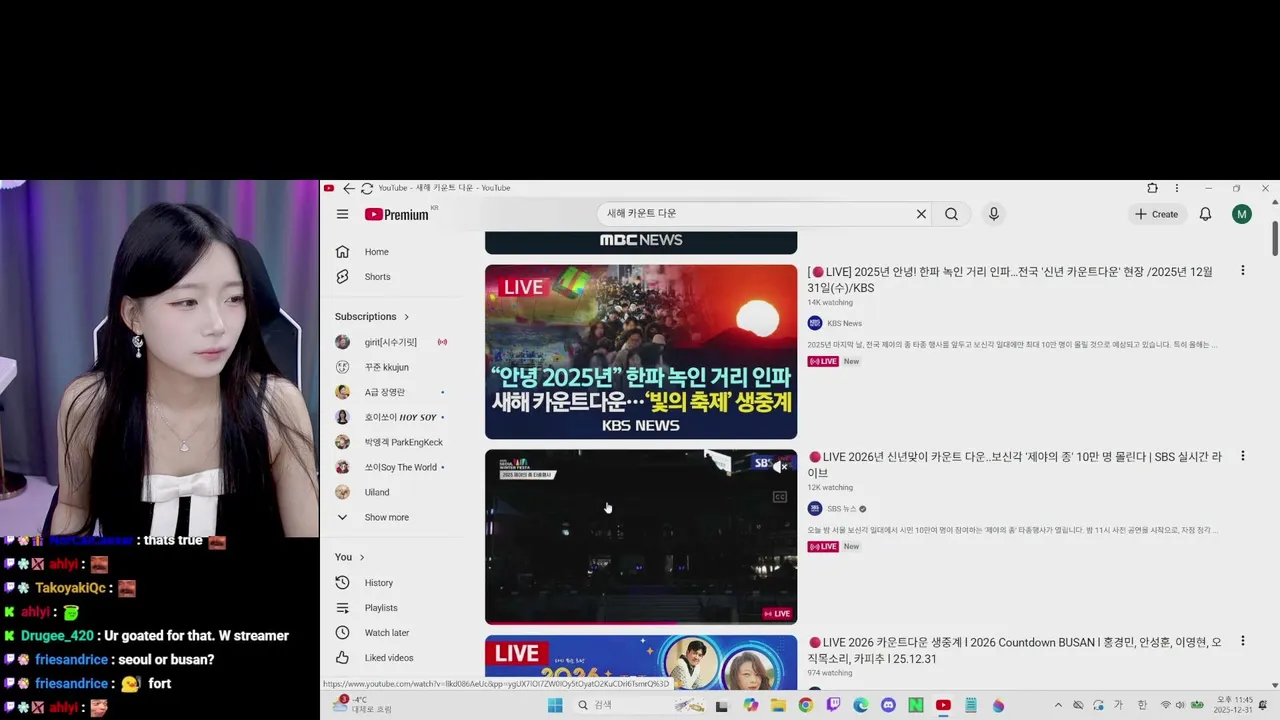Go back with the browser back arrow
This screenshot has width=1280, height=720.
click(x=349, y=188)
